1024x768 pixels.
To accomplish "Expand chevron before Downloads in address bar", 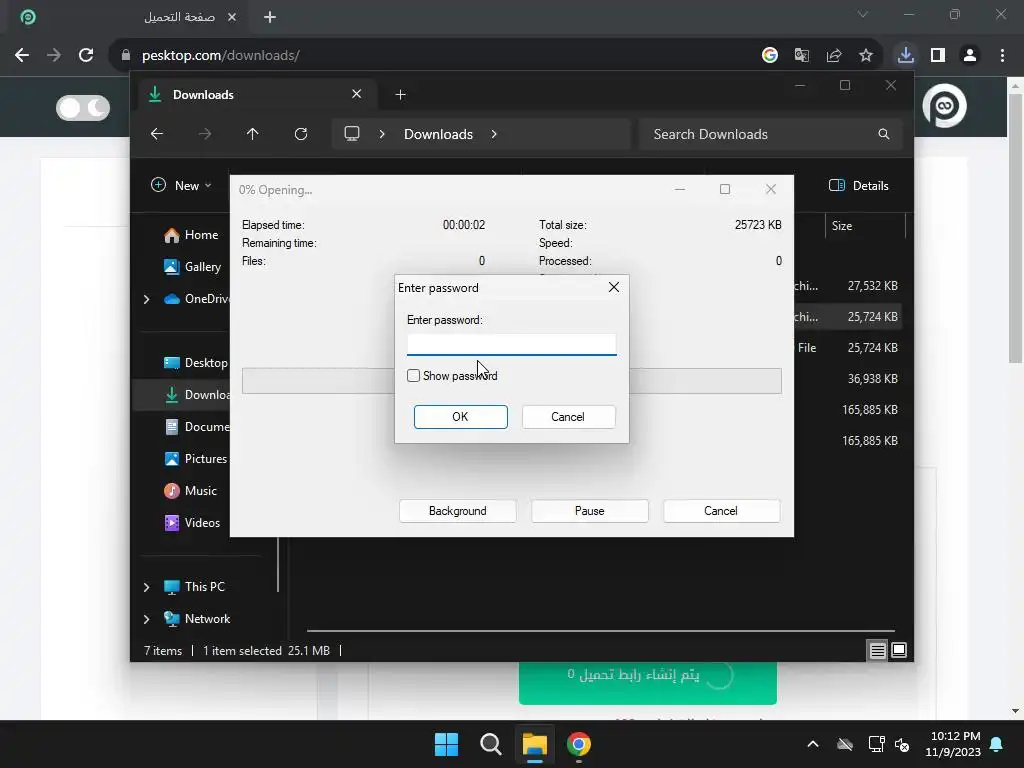I will click(x=382, y=134).
